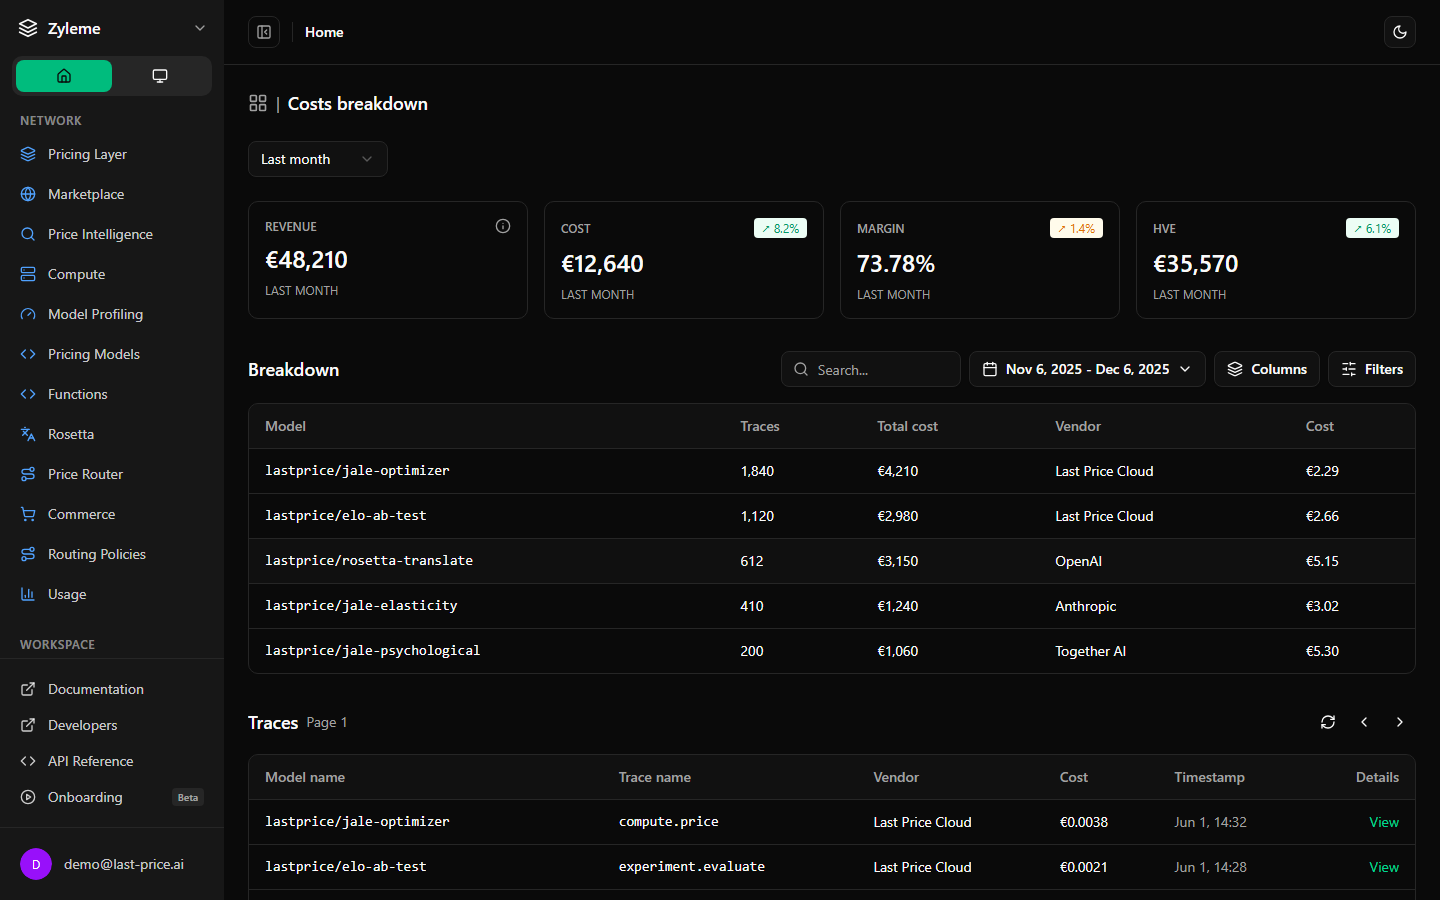1440x900 pixels.
Task: Expand the Nov 6 – Dec 6 date range picker
Action: (1087, 369)
